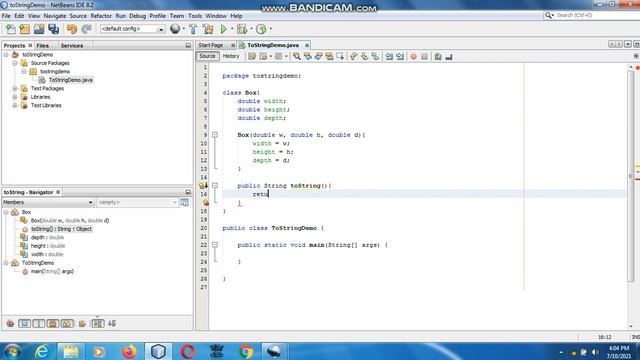Collapse the Source Packages node
640x360 pixels.
15,63
